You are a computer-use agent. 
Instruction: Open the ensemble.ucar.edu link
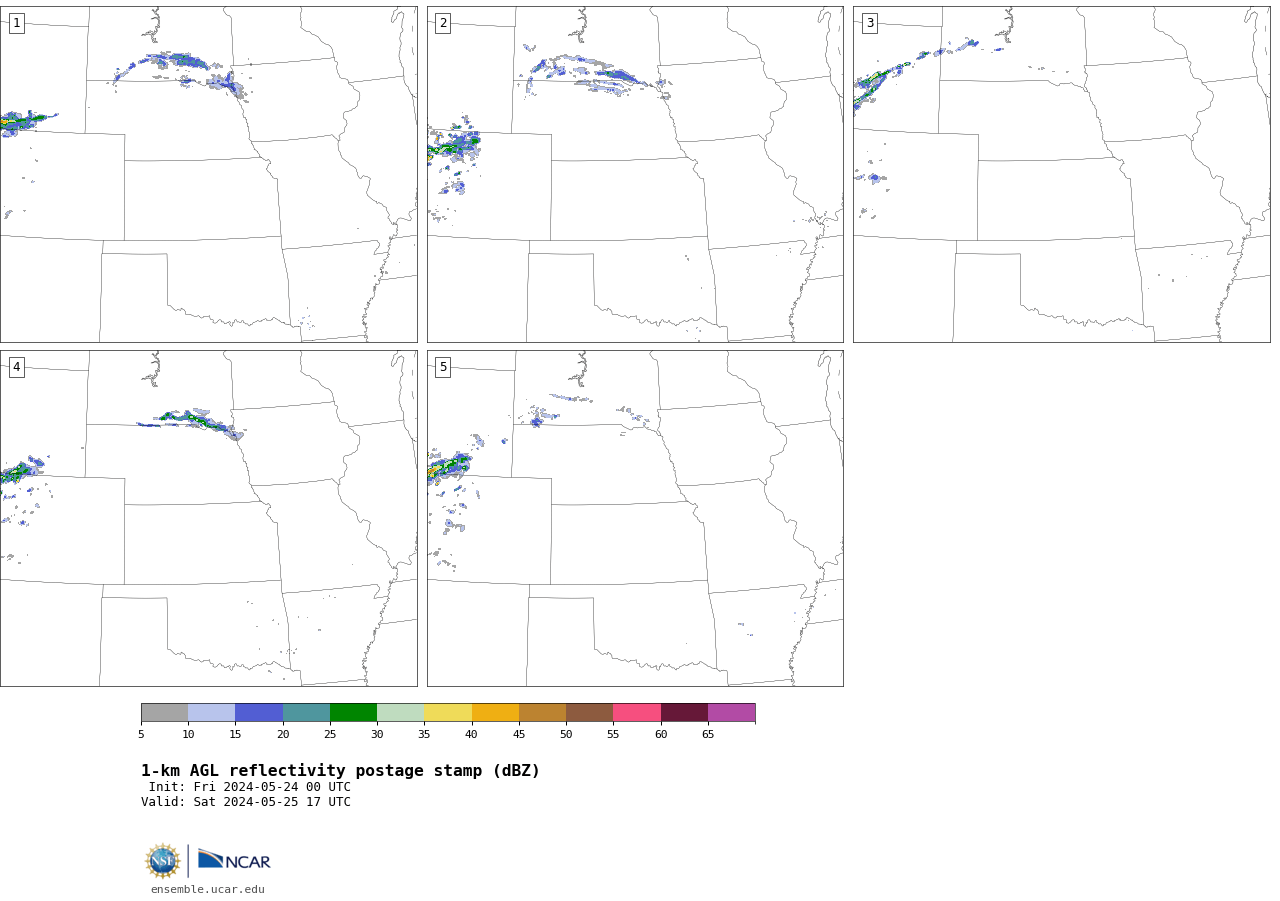[208, 890]
